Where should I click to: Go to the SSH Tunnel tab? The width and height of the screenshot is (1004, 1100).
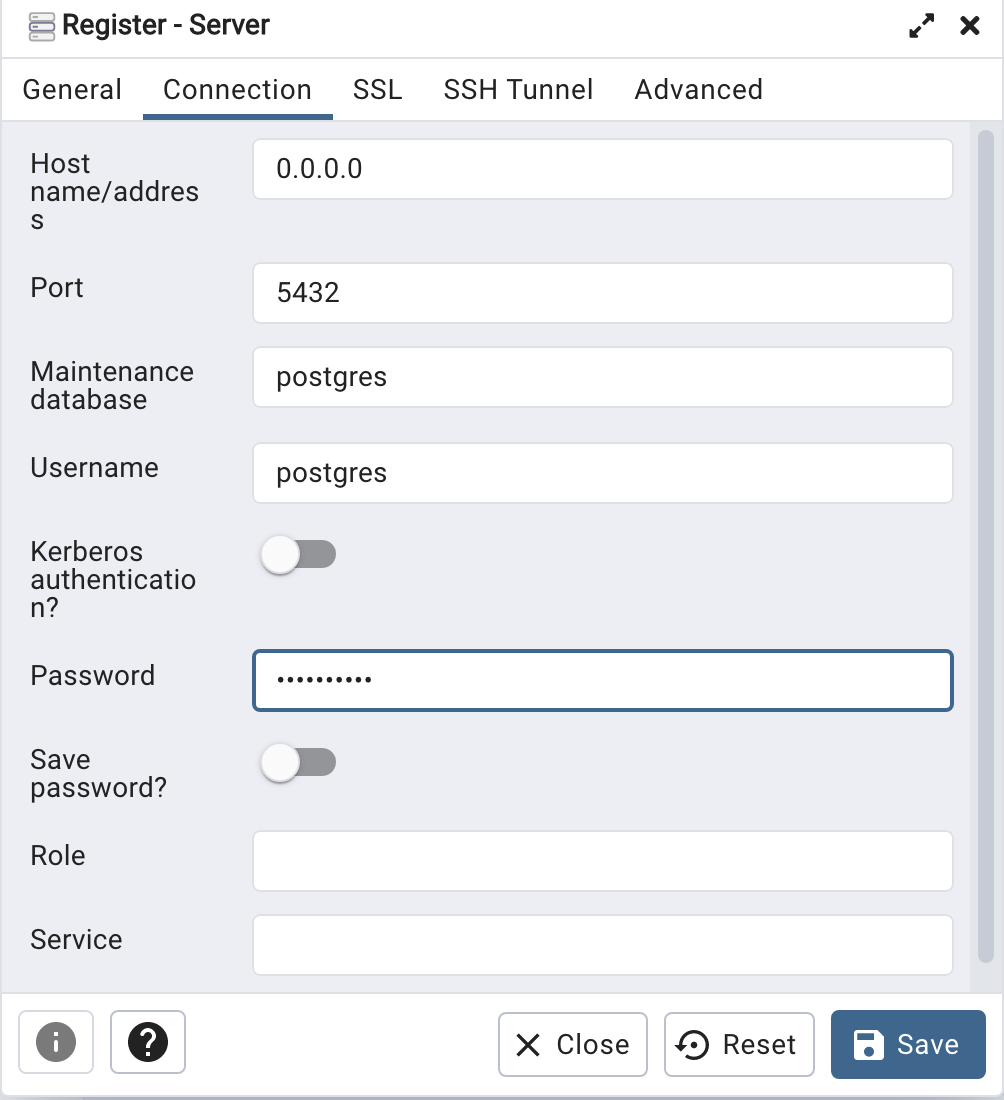tap(518, 90)
